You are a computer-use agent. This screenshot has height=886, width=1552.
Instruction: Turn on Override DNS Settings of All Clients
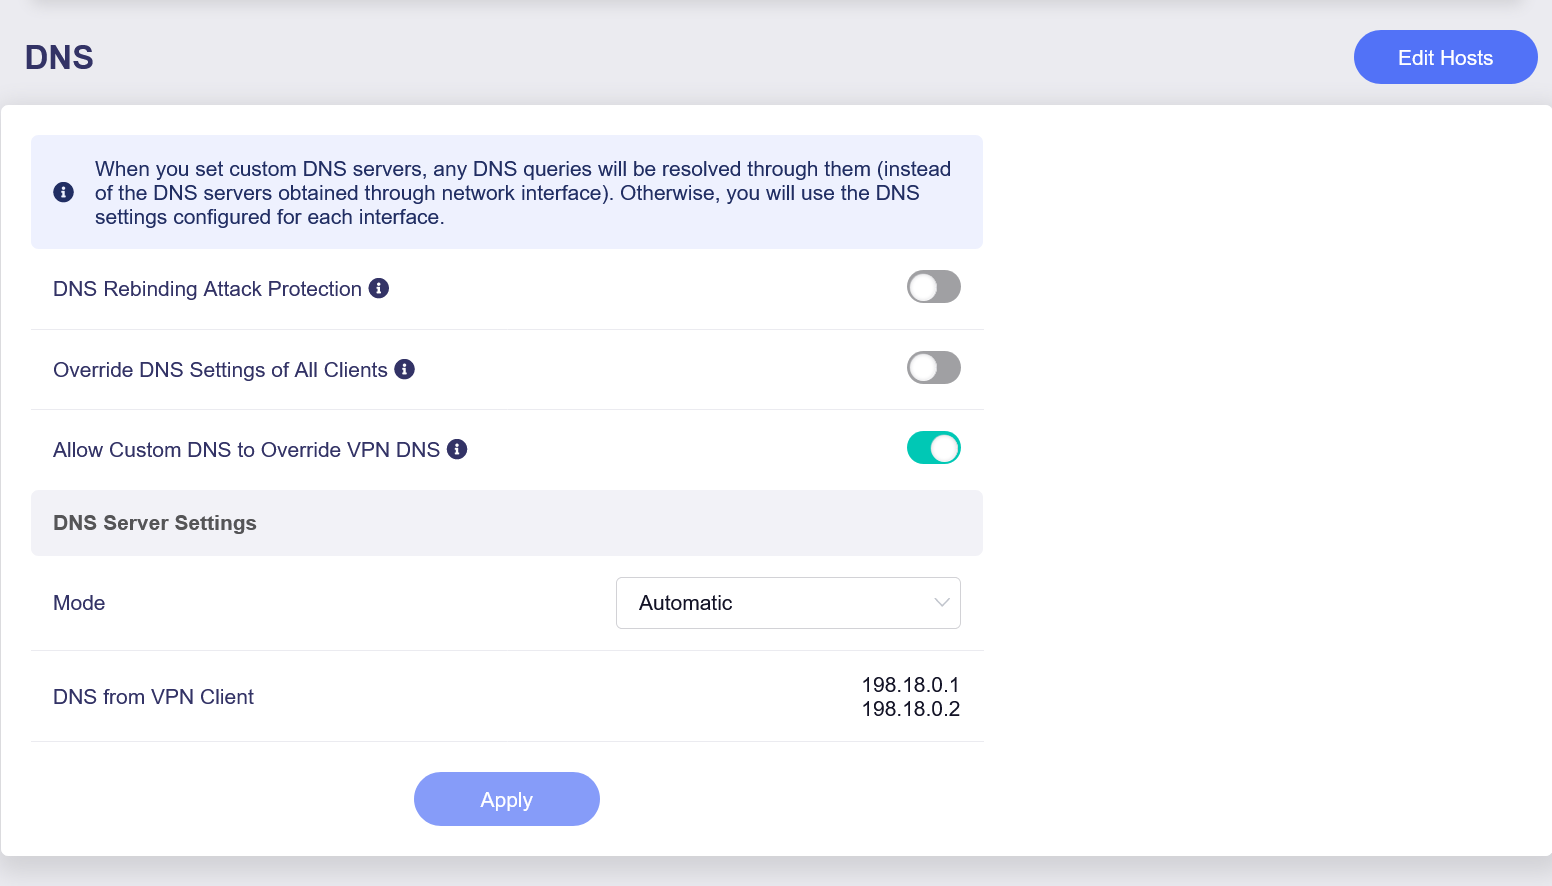(933, 368)
